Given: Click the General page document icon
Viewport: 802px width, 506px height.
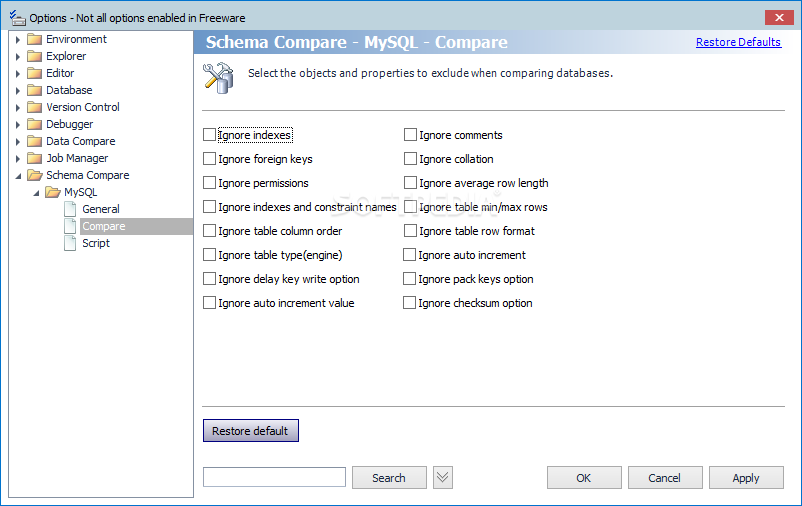Looking at the screenshot, I should [x=70, y=209].
